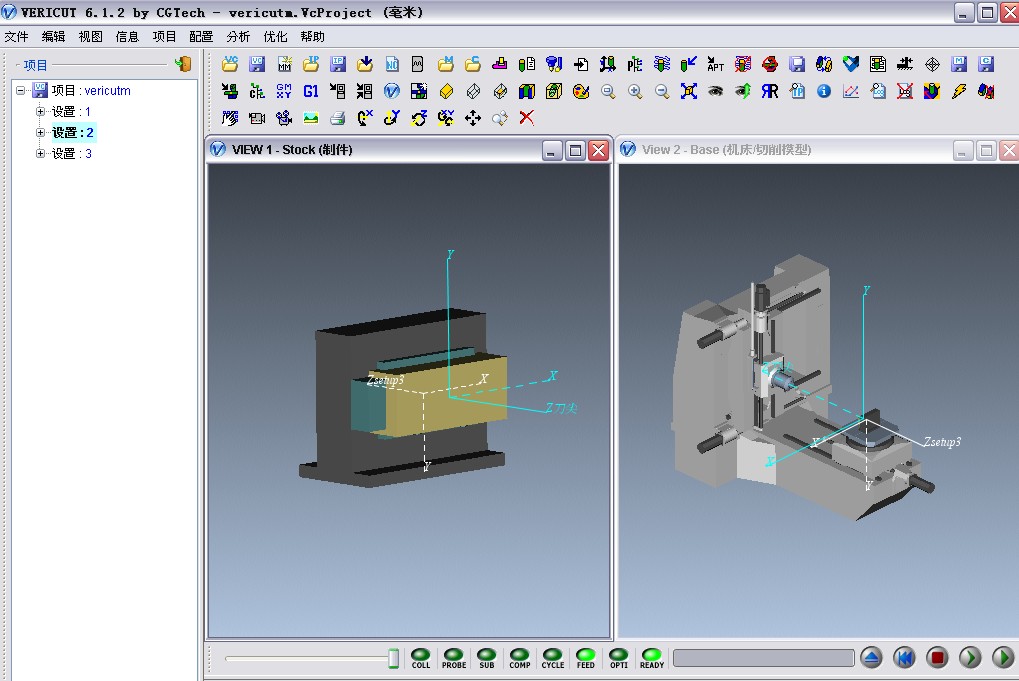
Task: Save in-process file via IP floppy icon
Action: (x=338, y=64)
